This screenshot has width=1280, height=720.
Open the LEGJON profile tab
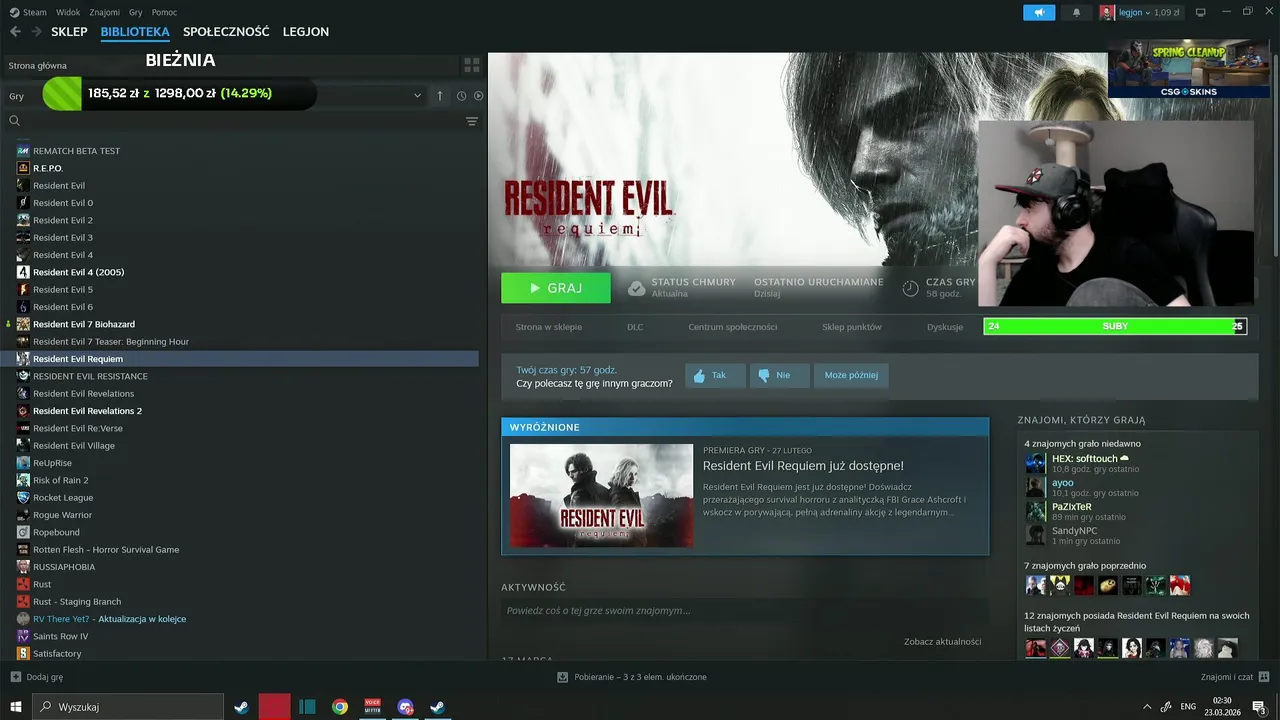306,32
